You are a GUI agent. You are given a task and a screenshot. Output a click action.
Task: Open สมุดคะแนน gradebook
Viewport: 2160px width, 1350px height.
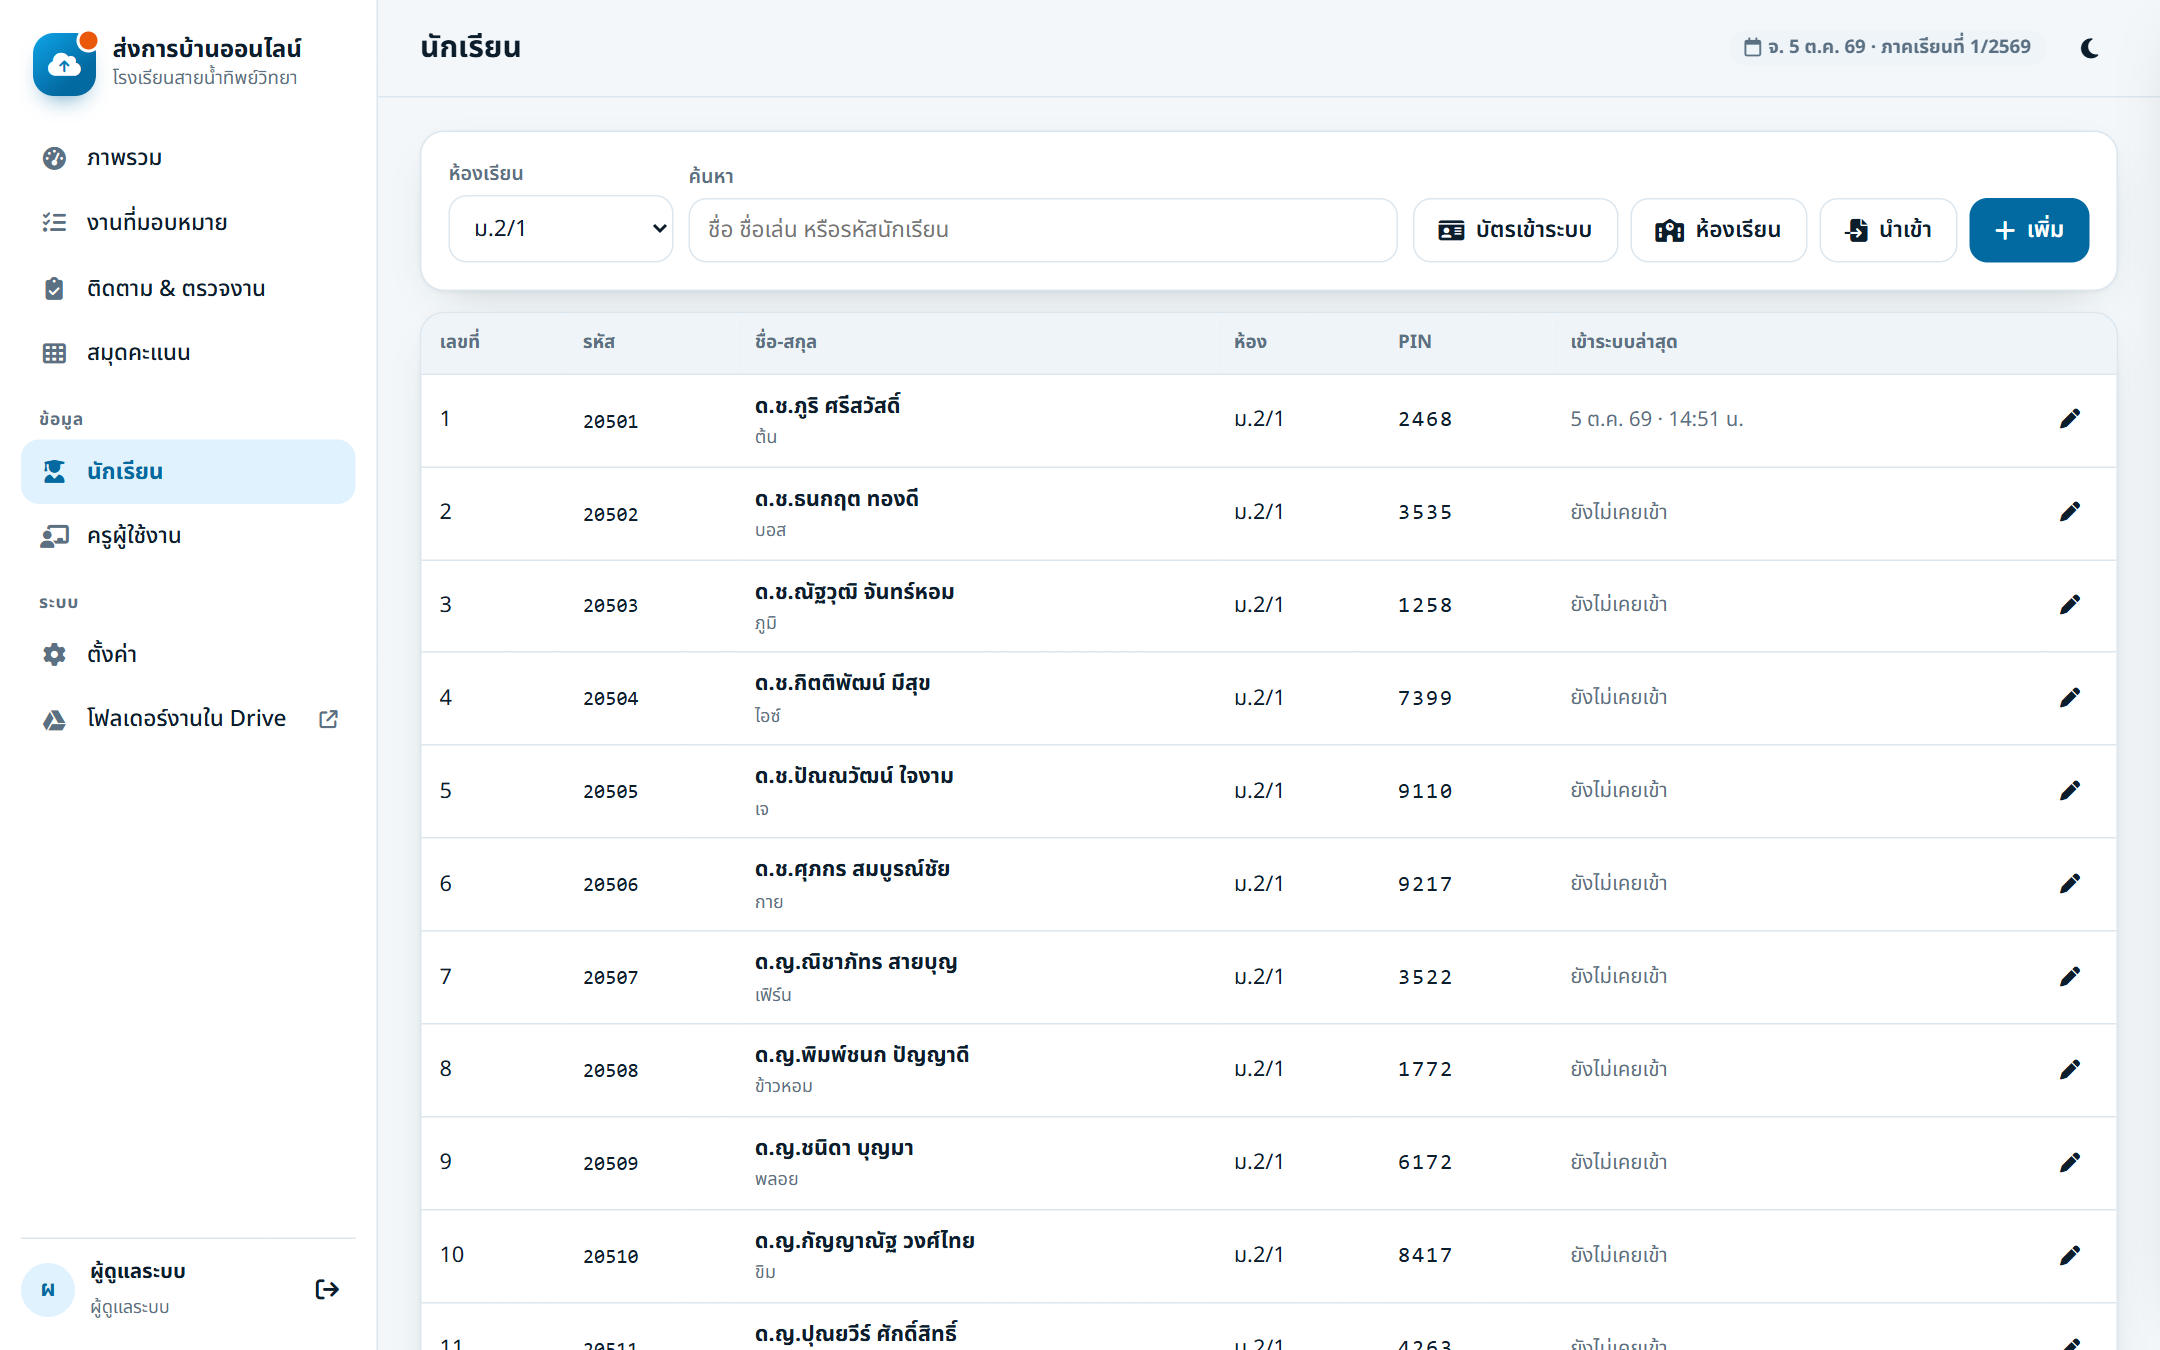(188, 353)
